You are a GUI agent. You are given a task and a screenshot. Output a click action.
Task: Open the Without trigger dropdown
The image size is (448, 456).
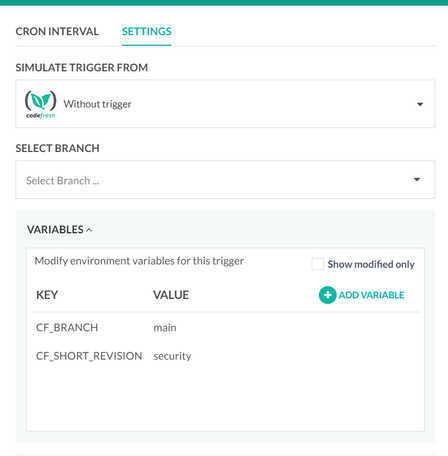coord(225,104)
